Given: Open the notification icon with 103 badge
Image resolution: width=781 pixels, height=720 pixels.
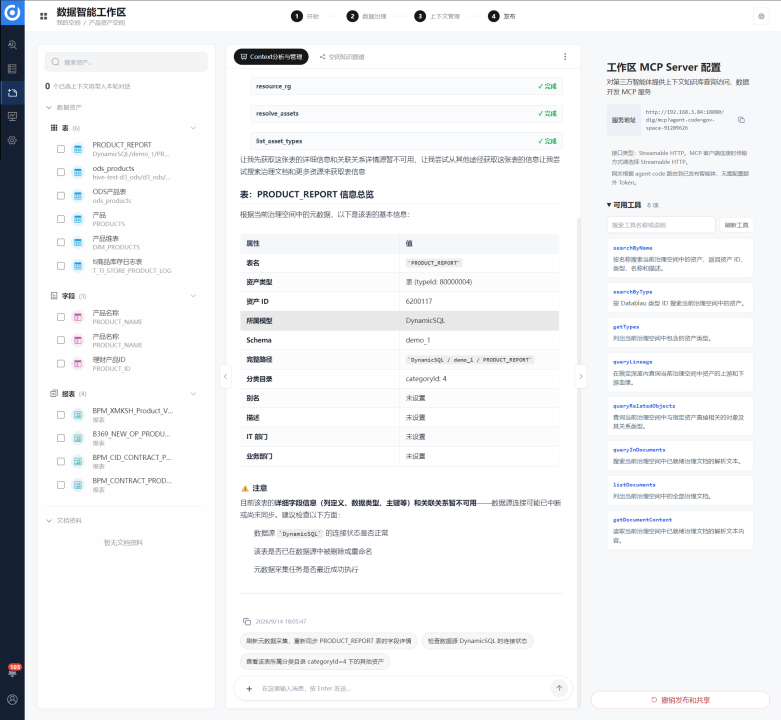Looking at the screenshot, I should click(12, 671).
